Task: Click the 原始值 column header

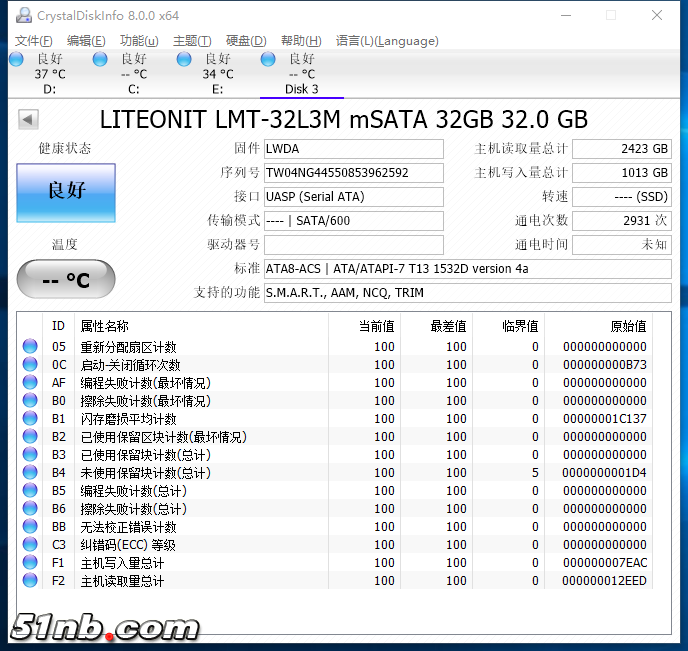Action: click(x=628, y=326)
